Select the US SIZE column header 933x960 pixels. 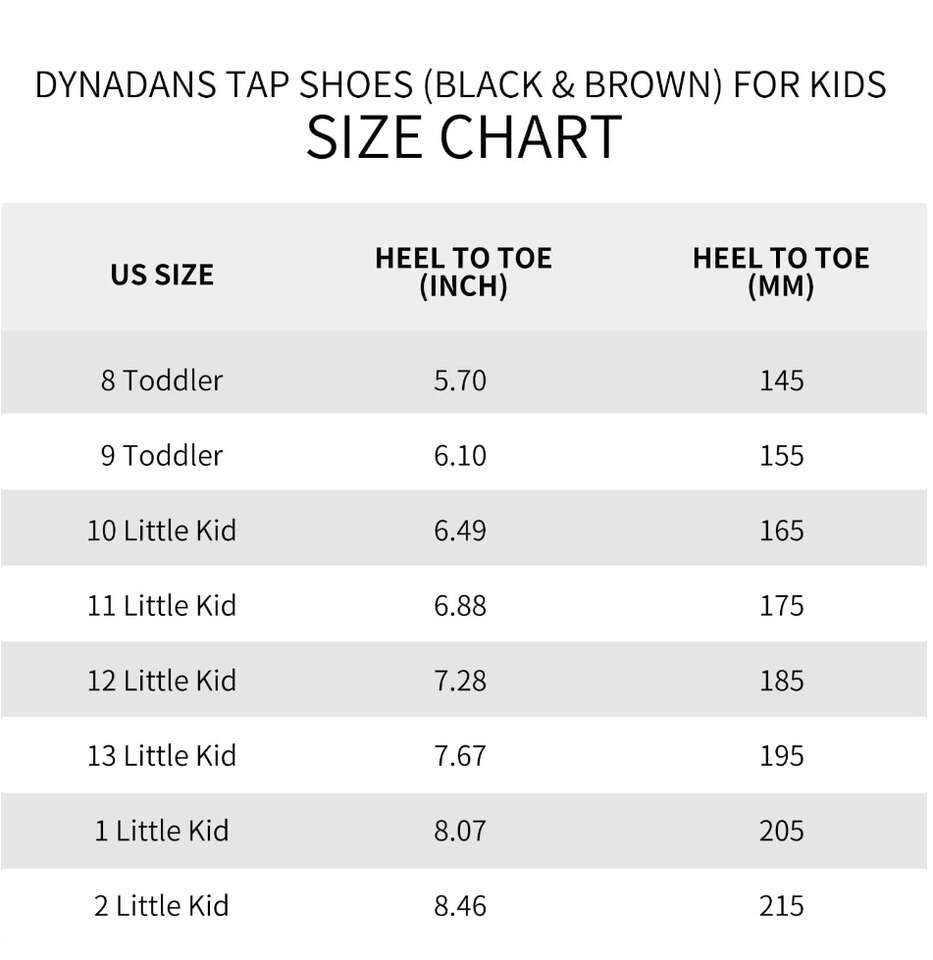162,274
